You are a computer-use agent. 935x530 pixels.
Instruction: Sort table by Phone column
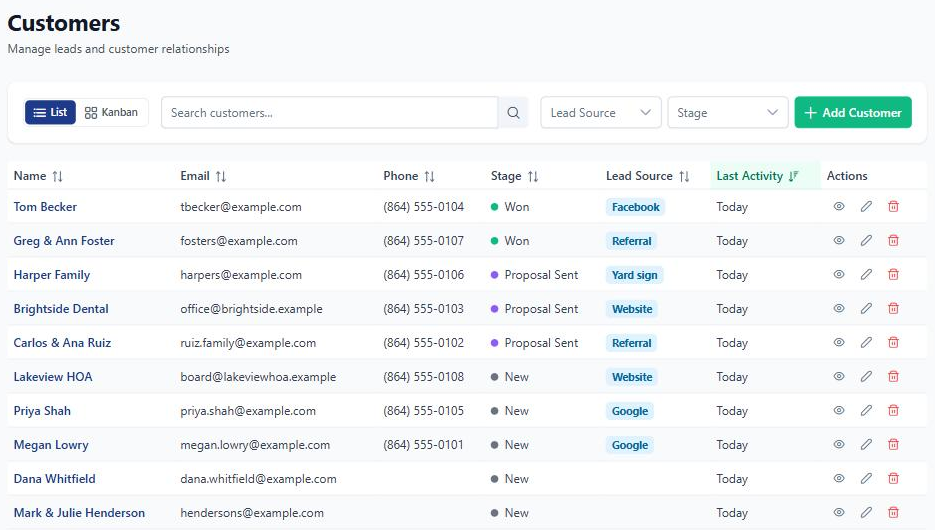click(409, 176)
